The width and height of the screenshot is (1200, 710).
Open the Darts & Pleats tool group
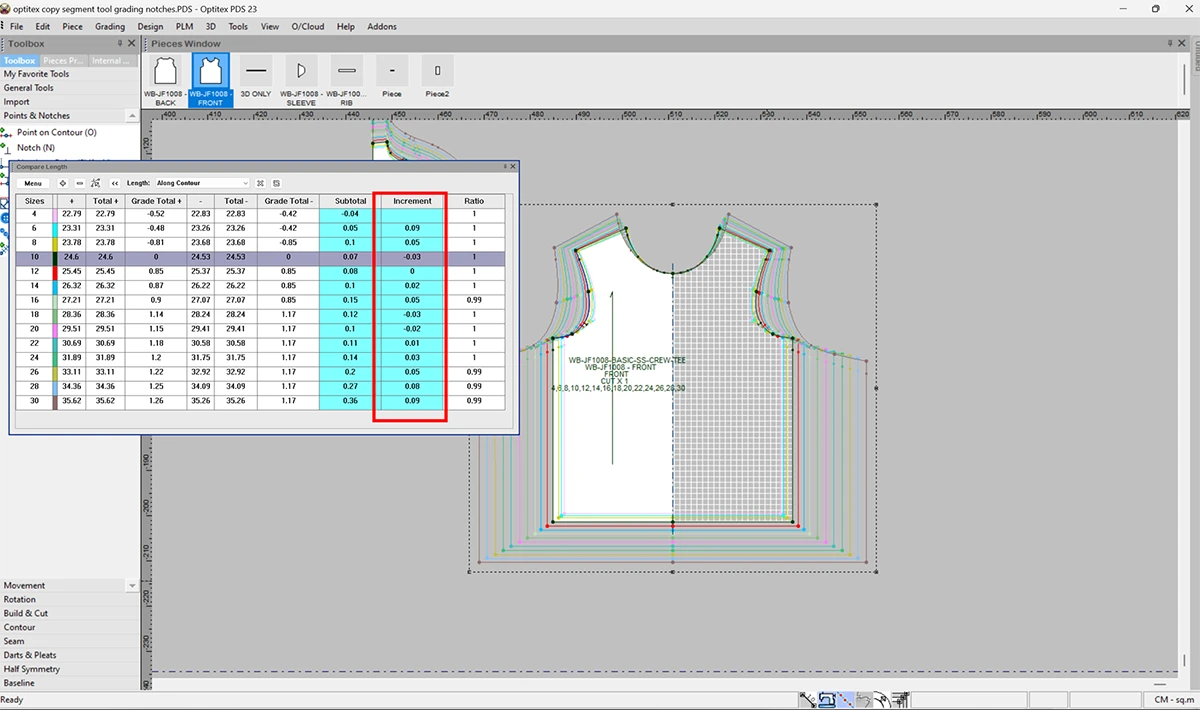tap(31, 656)
